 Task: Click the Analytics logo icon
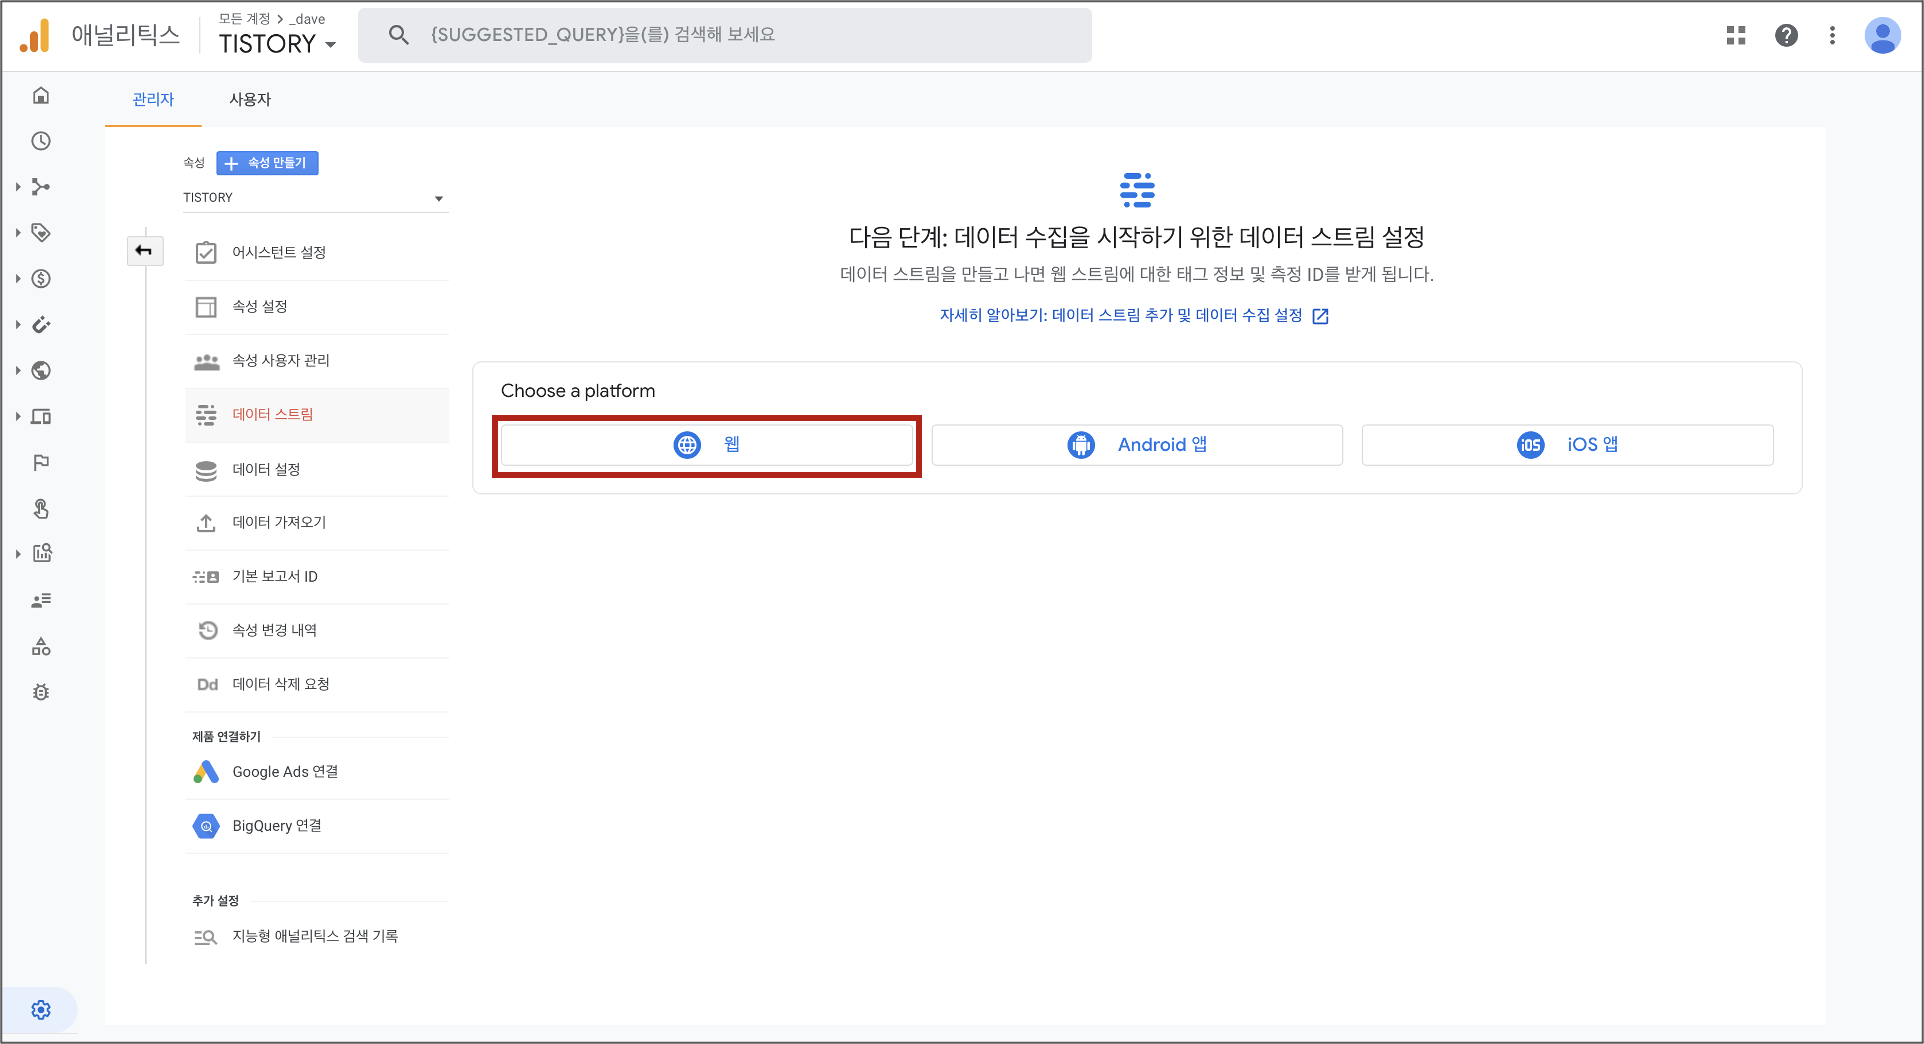(35, 36)
